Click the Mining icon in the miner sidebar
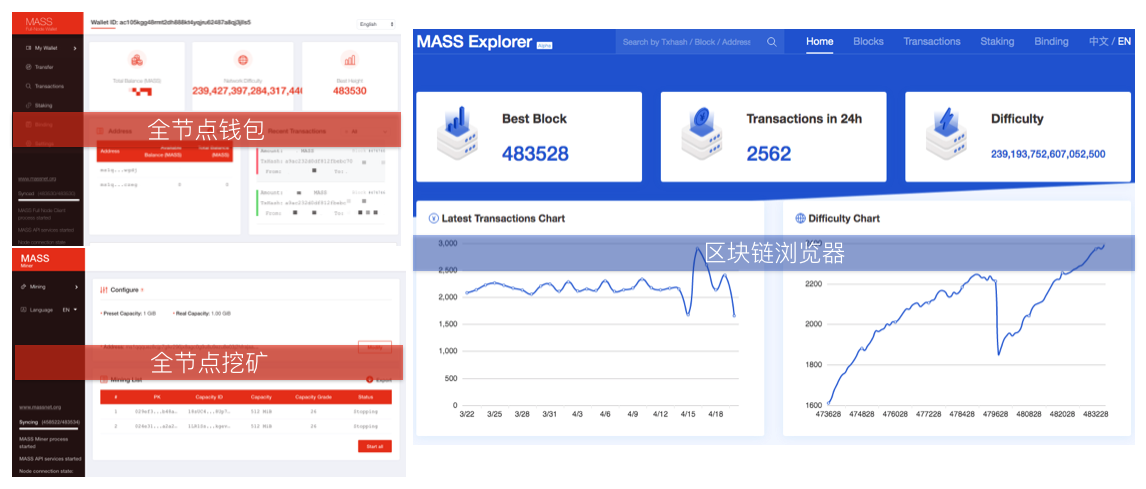1146x489 pixels. tap(23, 287)
